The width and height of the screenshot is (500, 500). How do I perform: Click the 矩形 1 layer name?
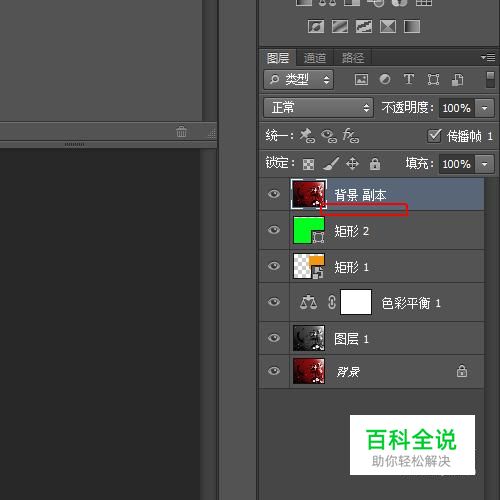click(351, 267)
